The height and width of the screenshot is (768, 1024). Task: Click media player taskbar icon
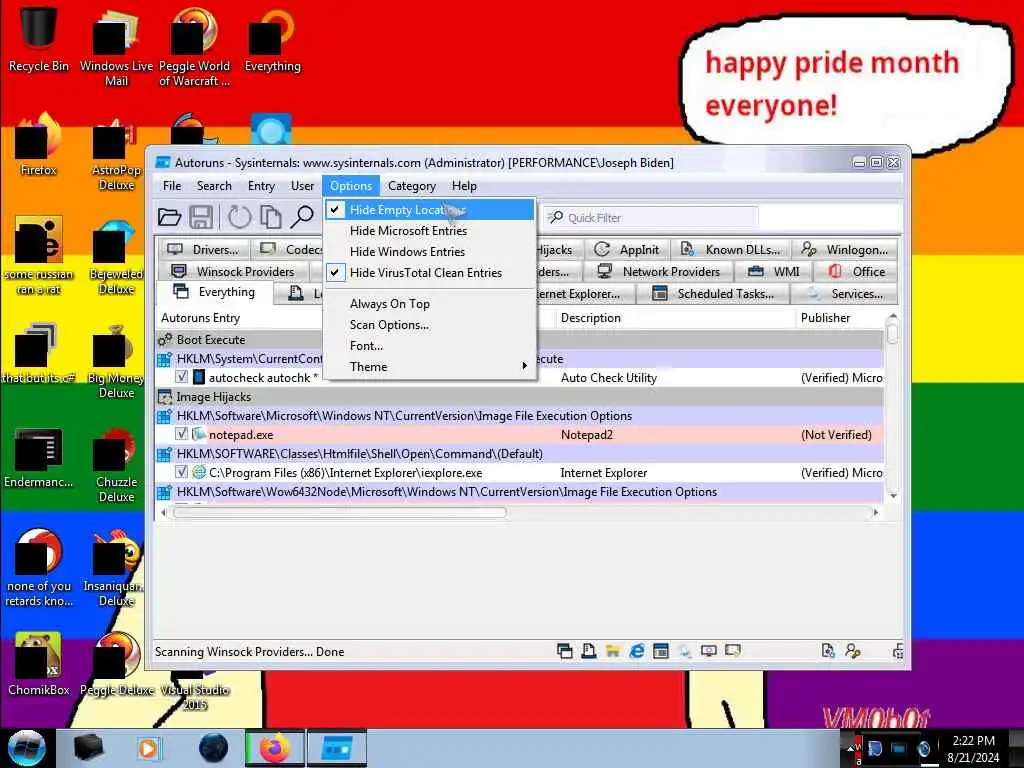(x=149, y=748)
